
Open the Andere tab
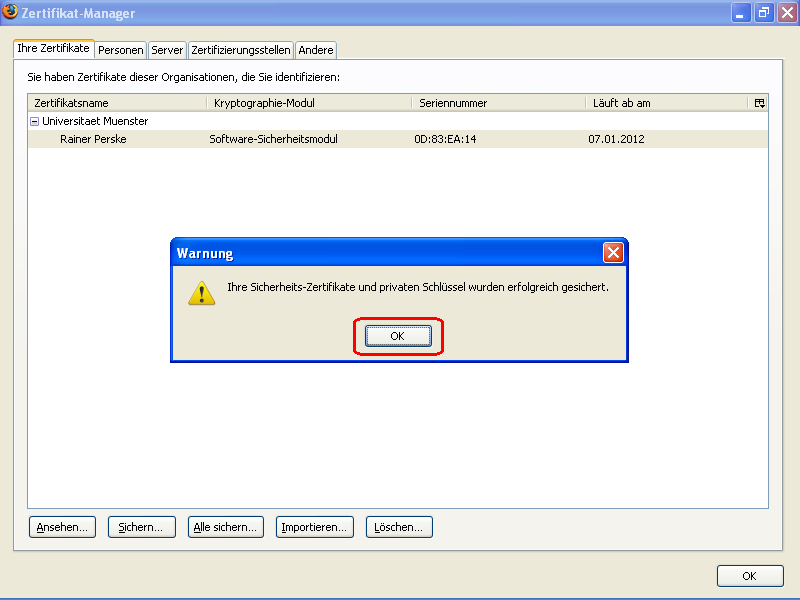315,49
